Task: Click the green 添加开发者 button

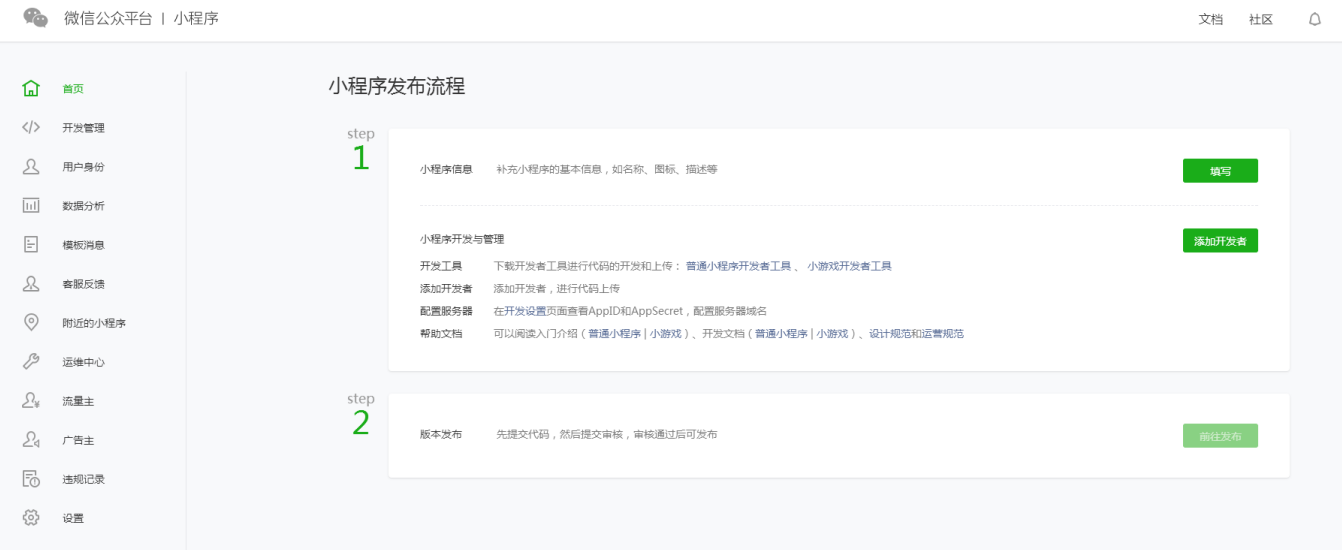Action: coord(1220,241)
